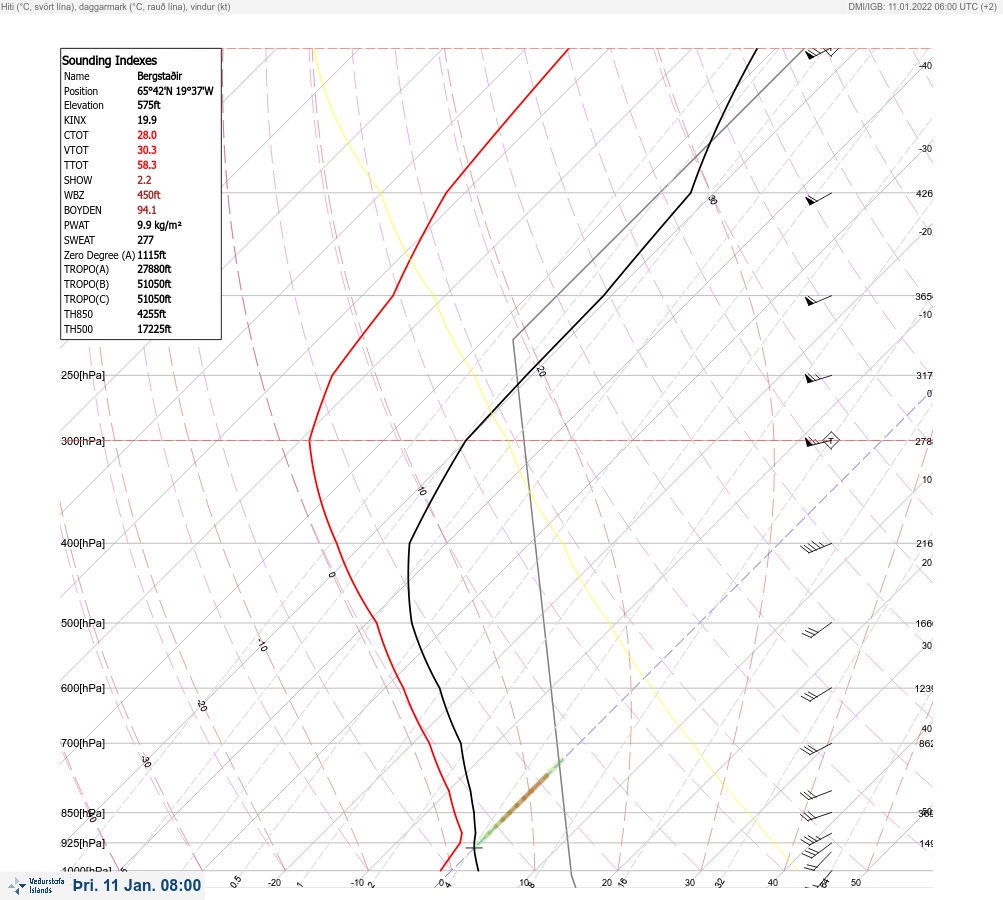Viewport: 1003px width, 900px height.
Task: Select the wind barb at 250 hPa
Action: pos(818,378)
